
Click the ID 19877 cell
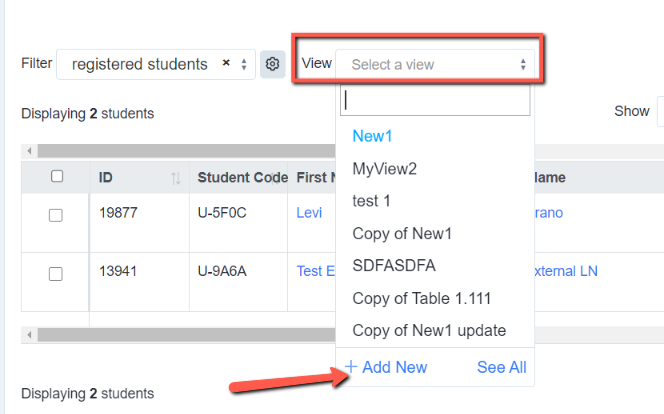click(139, 223)
